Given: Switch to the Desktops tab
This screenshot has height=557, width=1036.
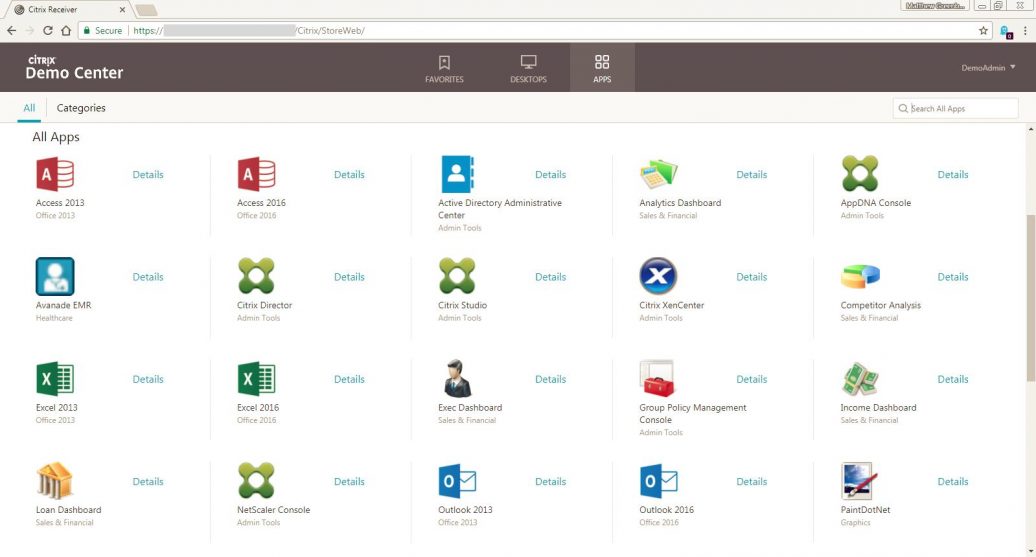Looking at the screenshot, I should (x=528, y=68).
